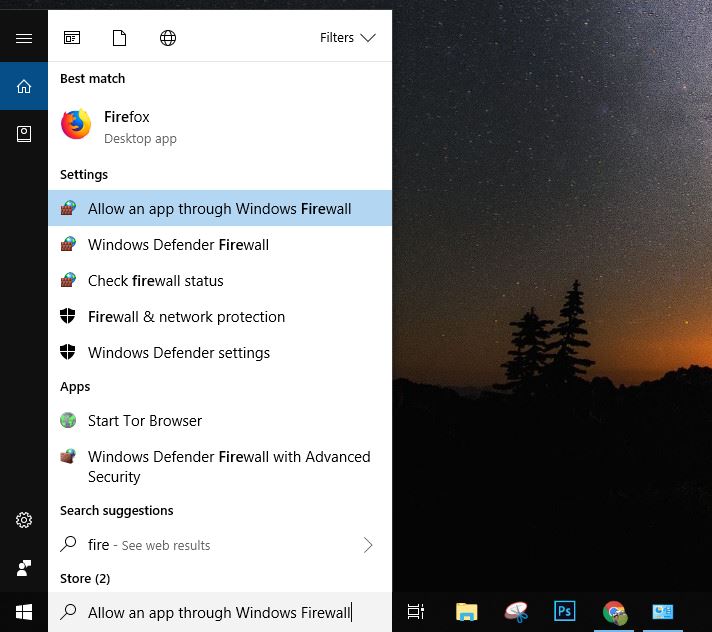712x632 pixels.
Task: Click the firewall brick icon next to Check firewall status
Action: pyautogui.click(x=68, y=280)
